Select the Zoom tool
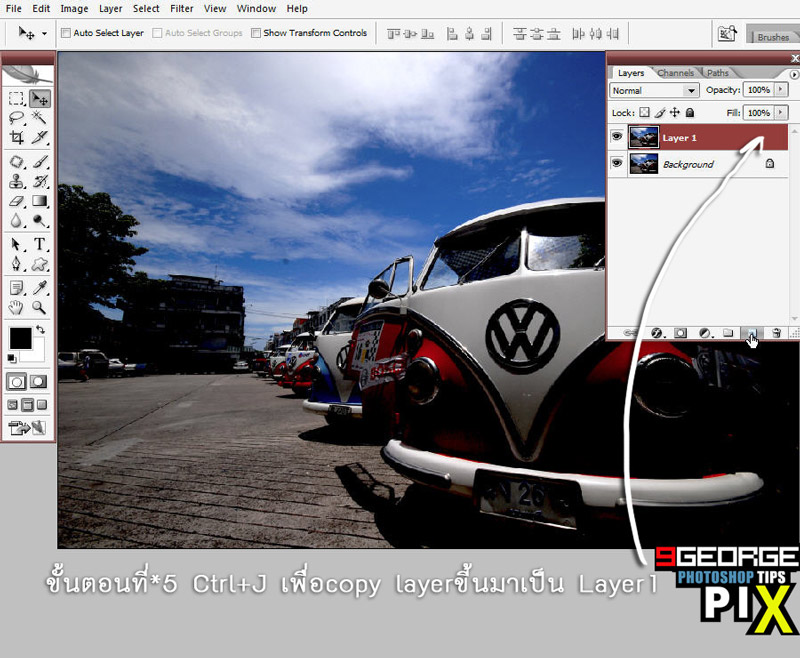Screen dimensions: 800x658 point(39,308)
